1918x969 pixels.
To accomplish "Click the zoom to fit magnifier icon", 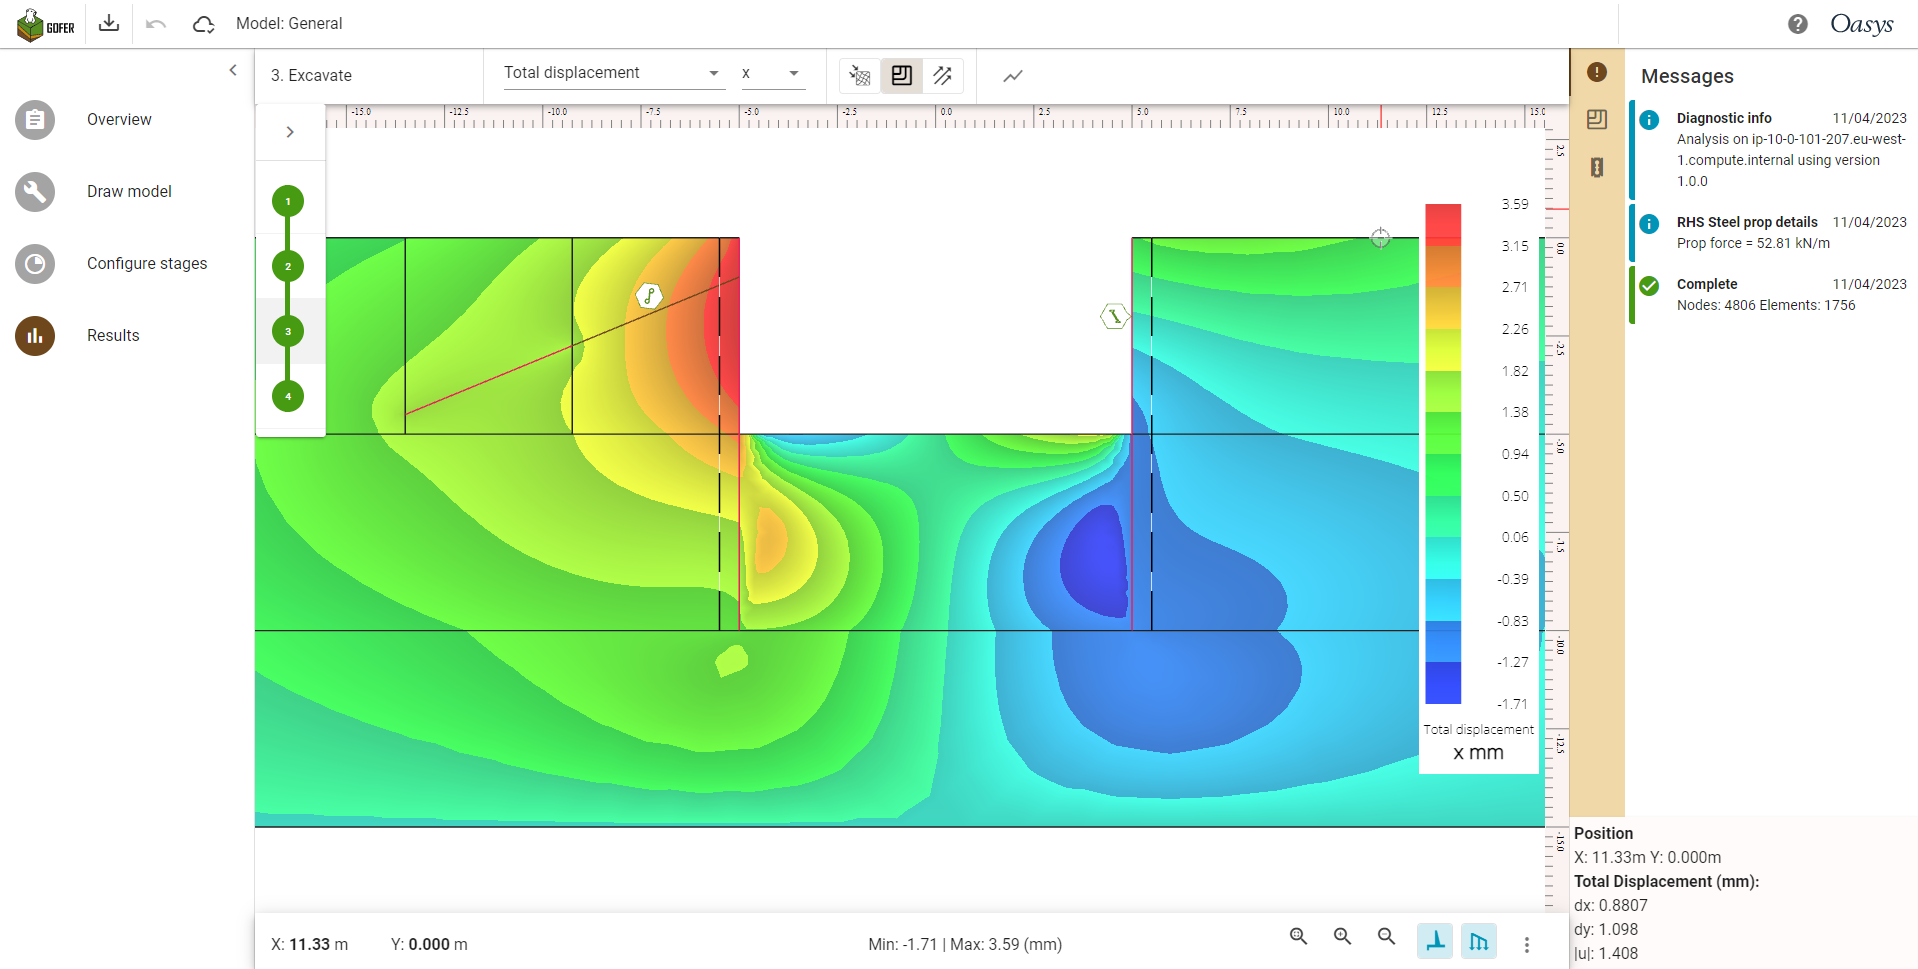I will [1298, 937].
